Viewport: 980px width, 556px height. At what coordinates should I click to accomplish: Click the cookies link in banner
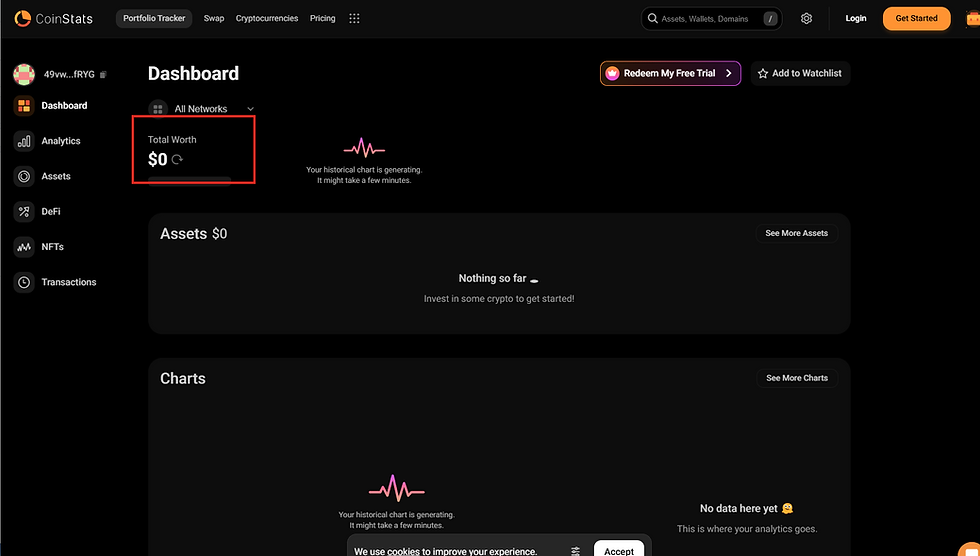pos(403,551)
